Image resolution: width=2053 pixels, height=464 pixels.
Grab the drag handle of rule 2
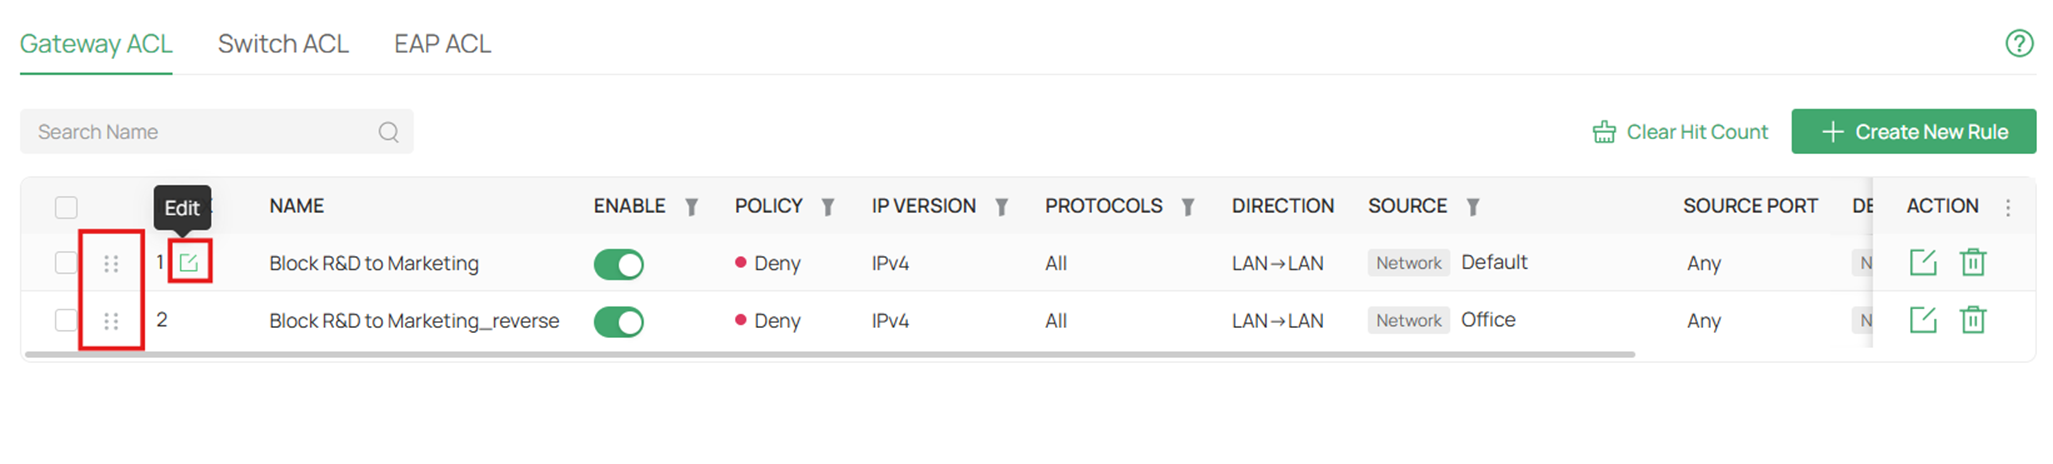[111, 321]
